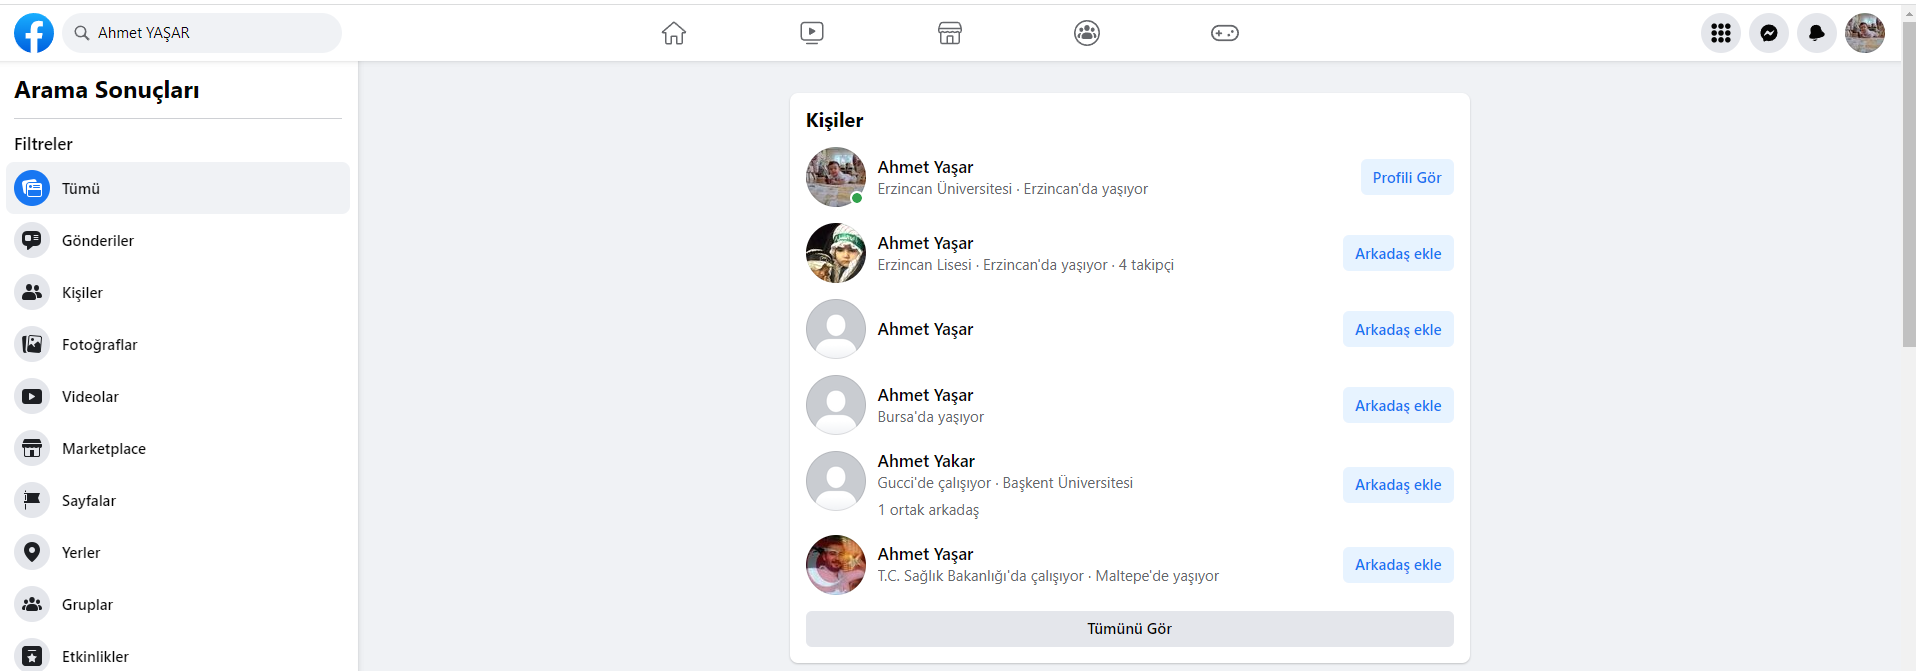Click the Profili Gör button
The image size is (1916, 671).
(x=1406, y=177)
